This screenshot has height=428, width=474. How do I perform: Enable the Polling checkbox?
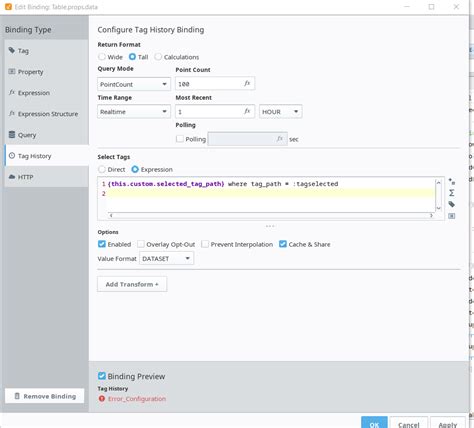(180, 139)
